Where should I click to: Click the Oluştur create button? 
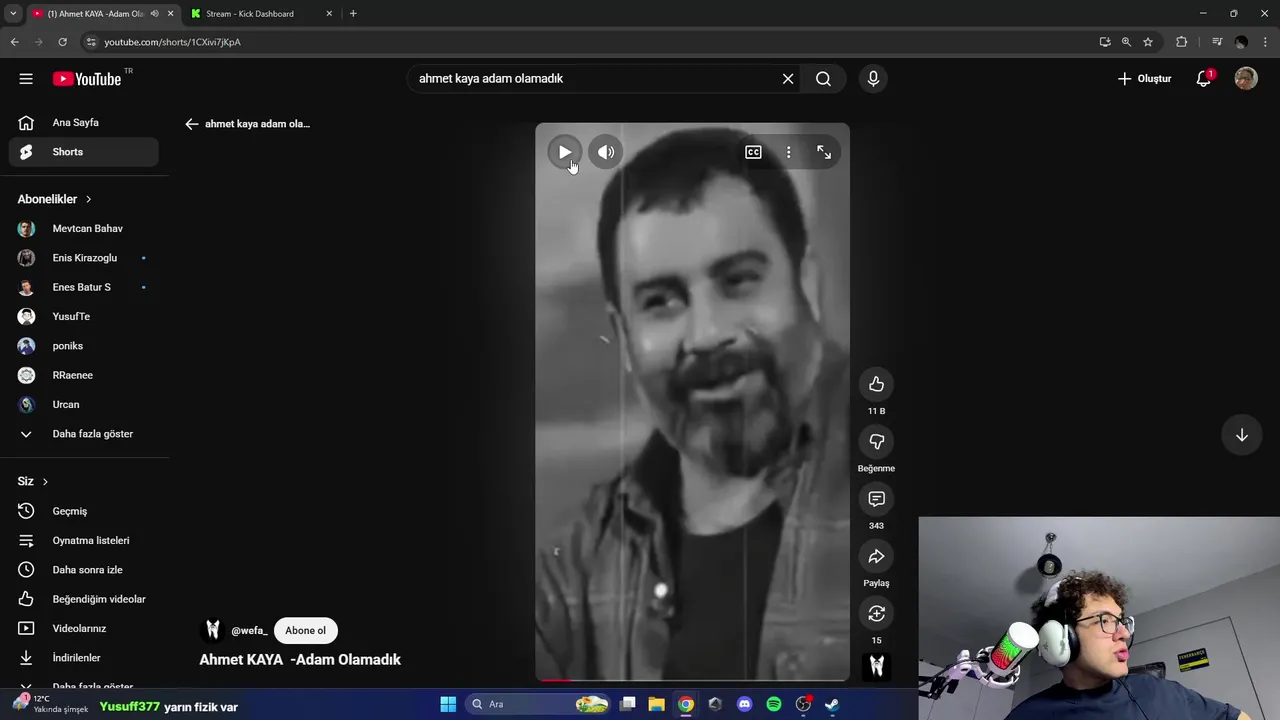click(1144, 79)
